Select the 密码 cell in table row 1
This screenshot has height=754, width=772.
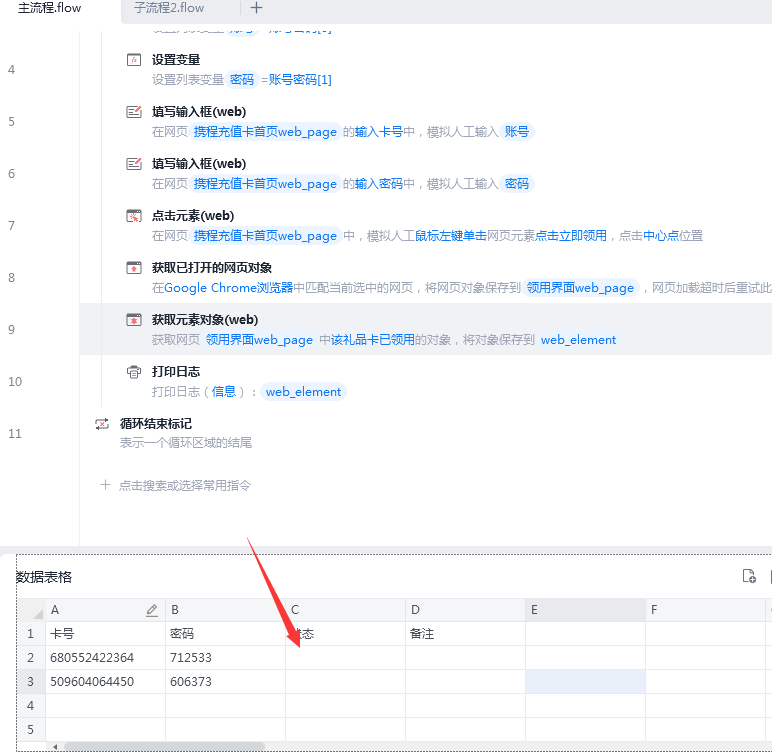(225, 634)
